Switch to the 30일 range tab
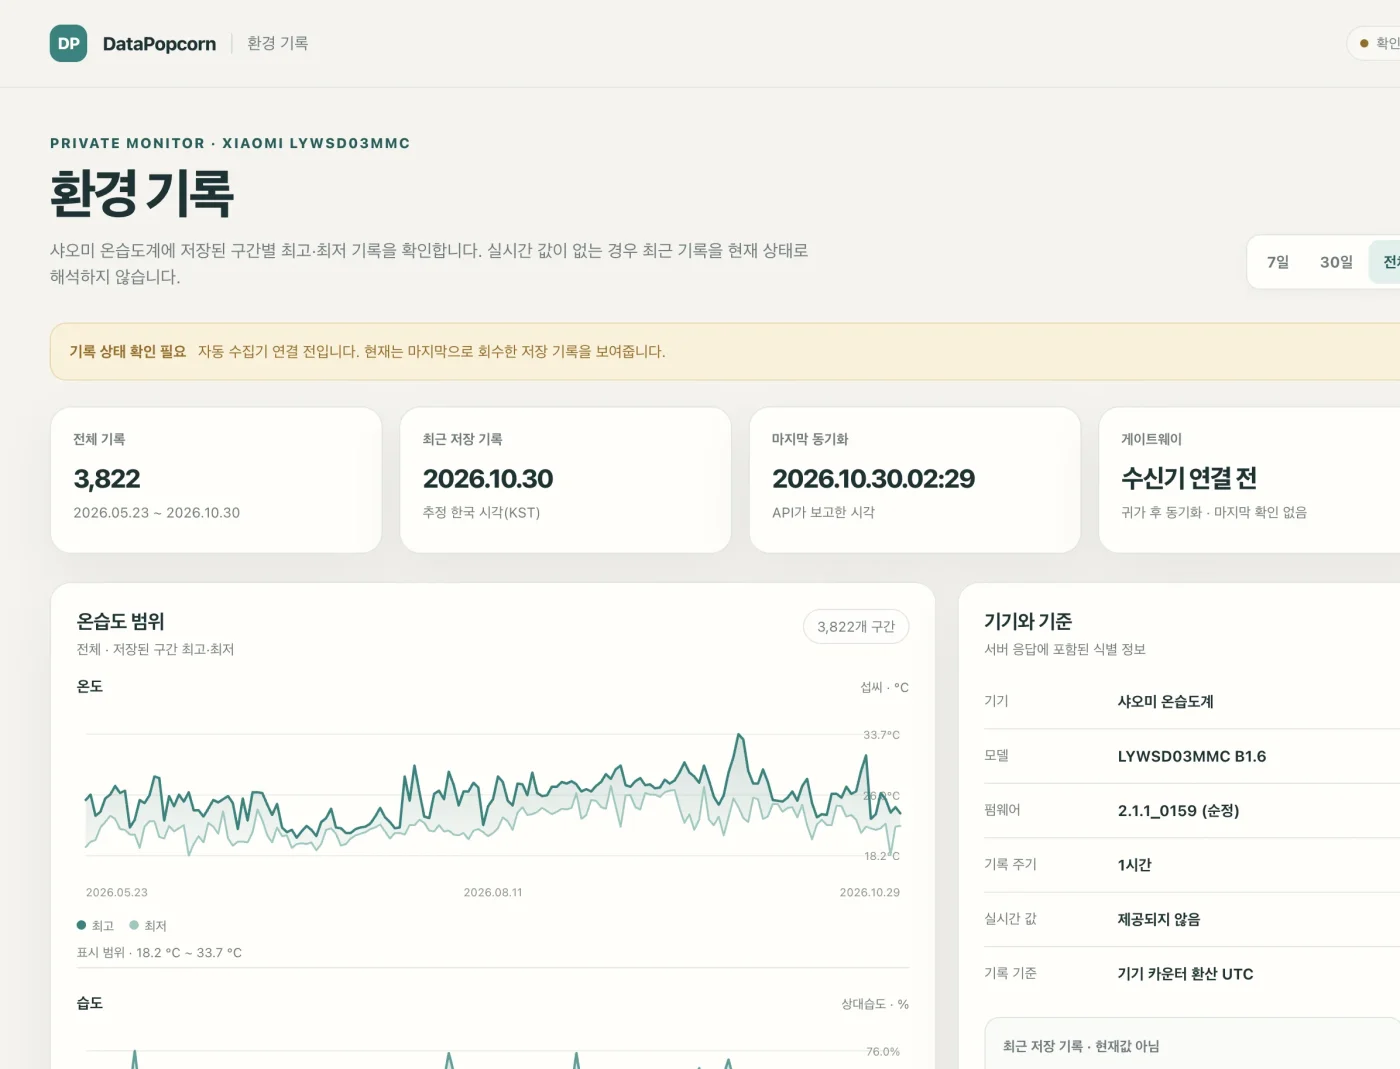The image size is (1400, 1069). pyautogui.click(x=1336, y=262)
